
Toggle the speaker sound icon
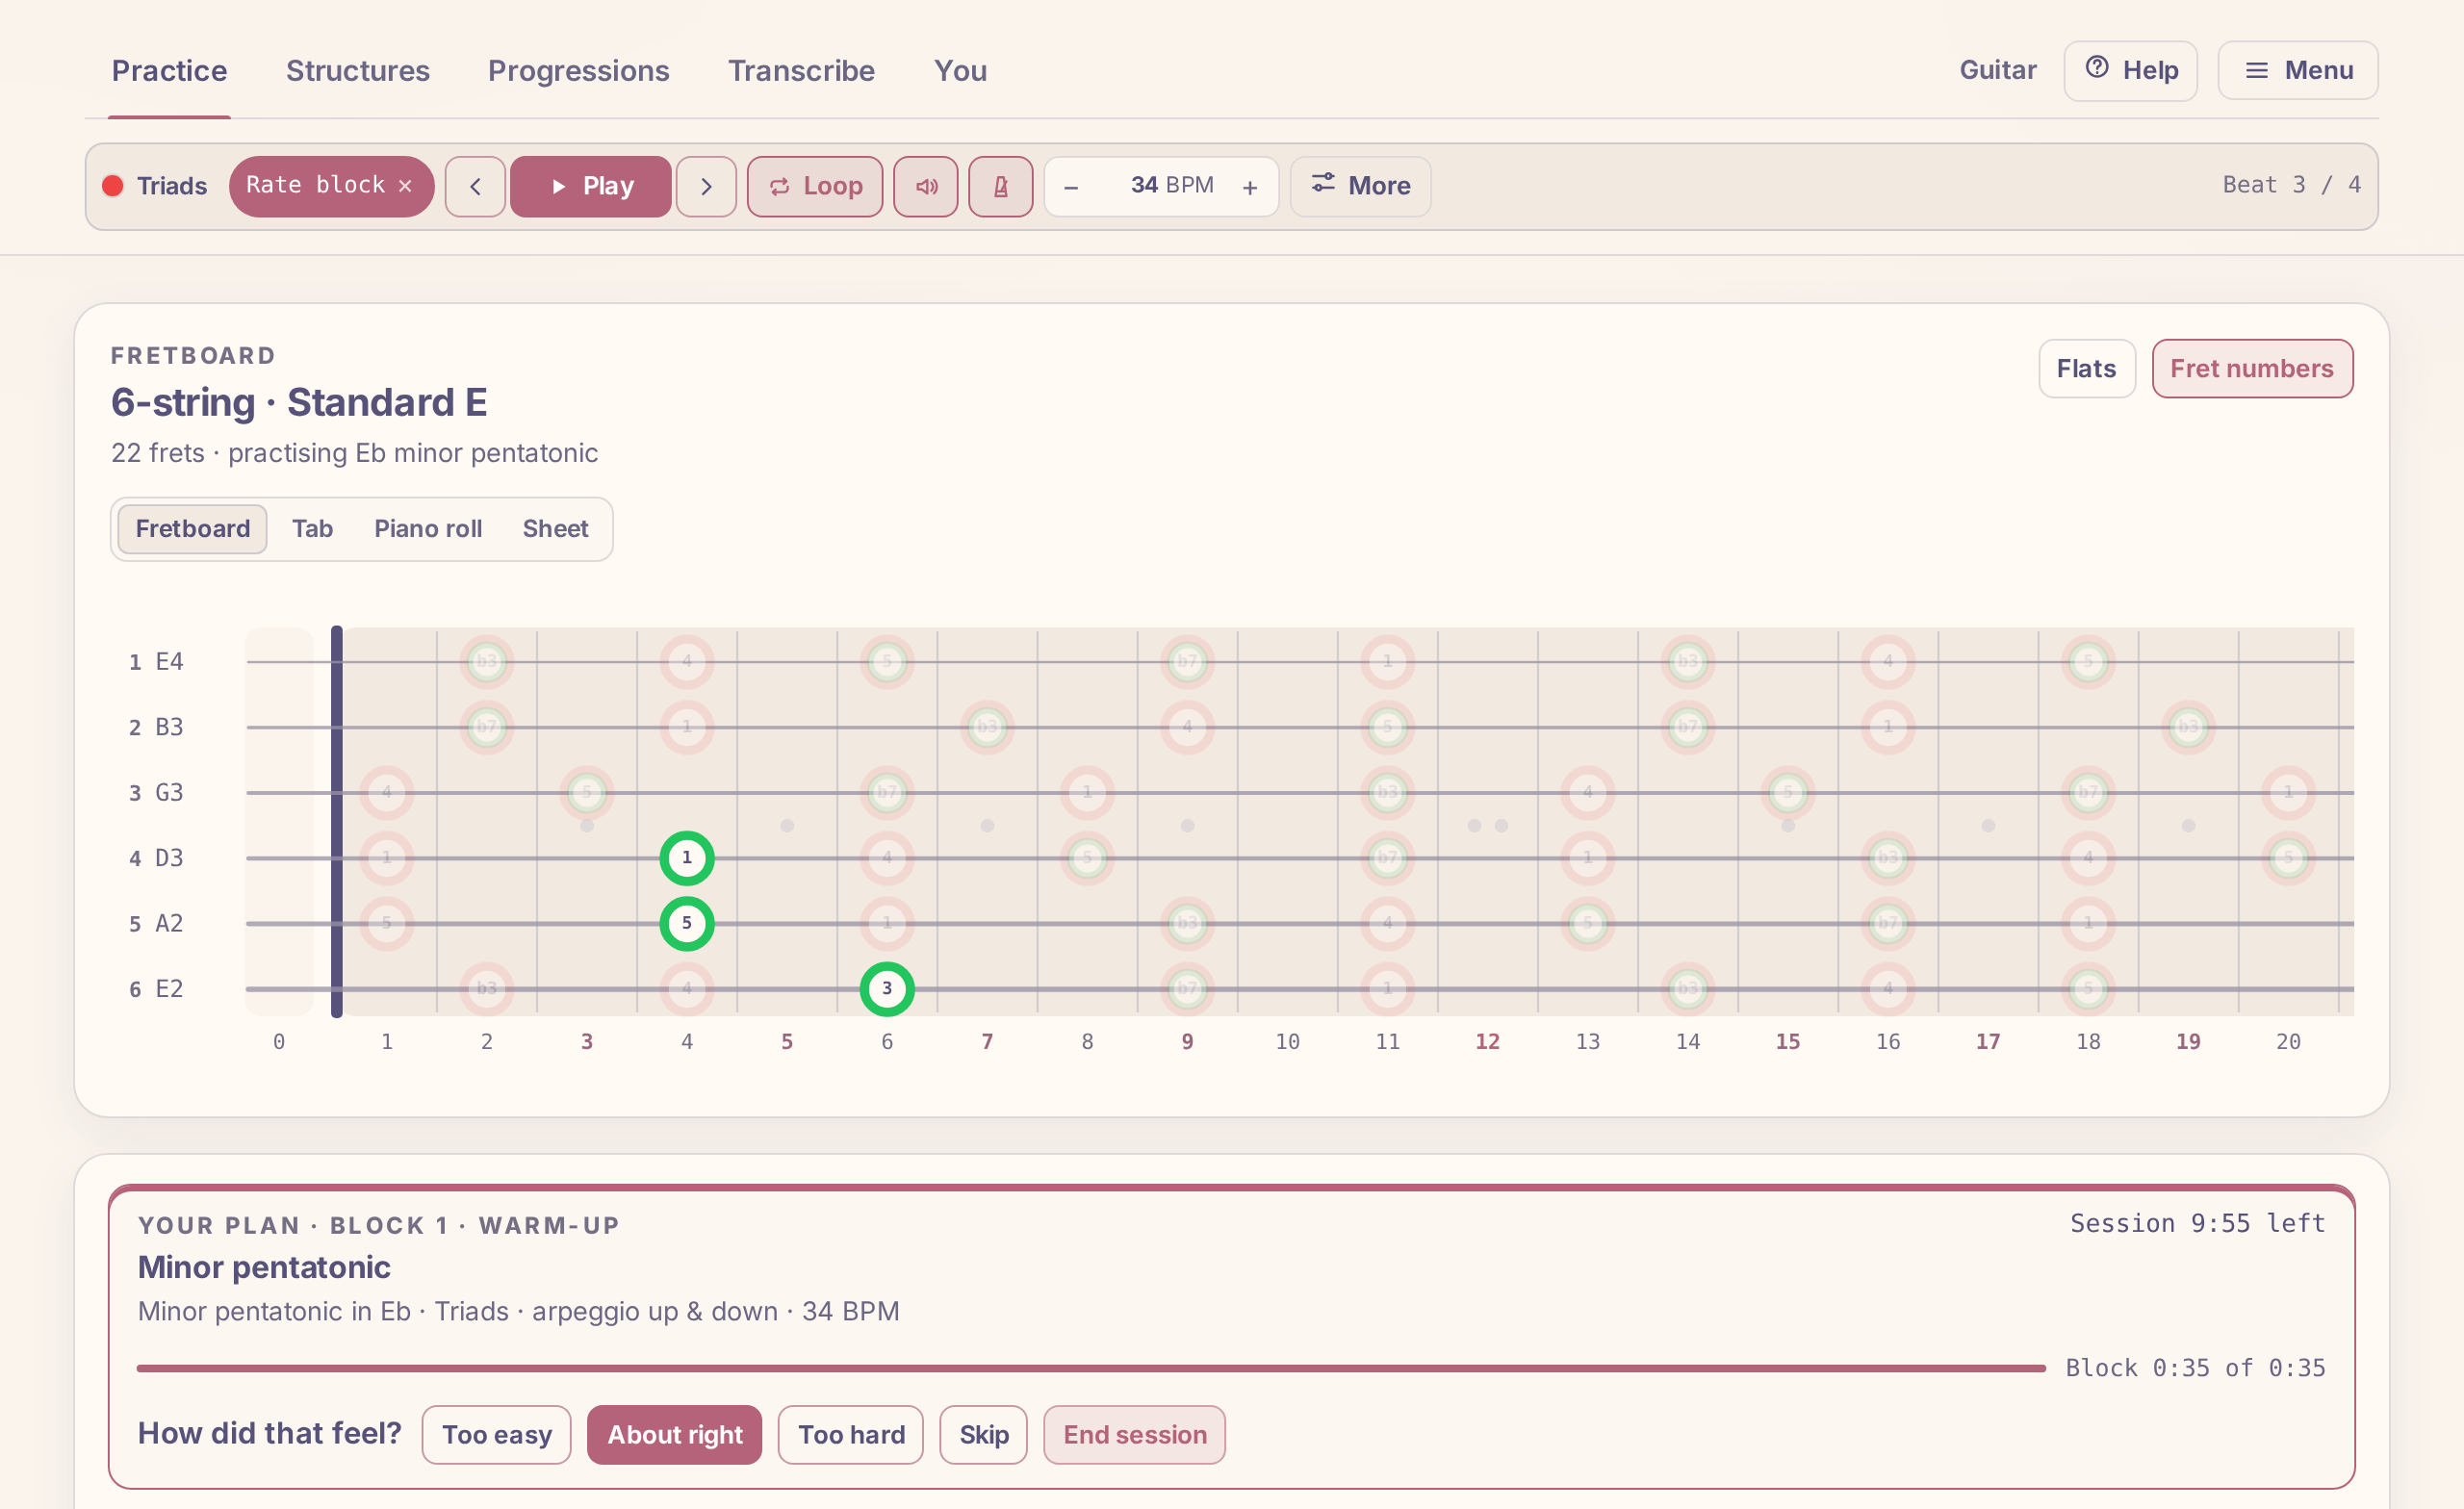926,186
